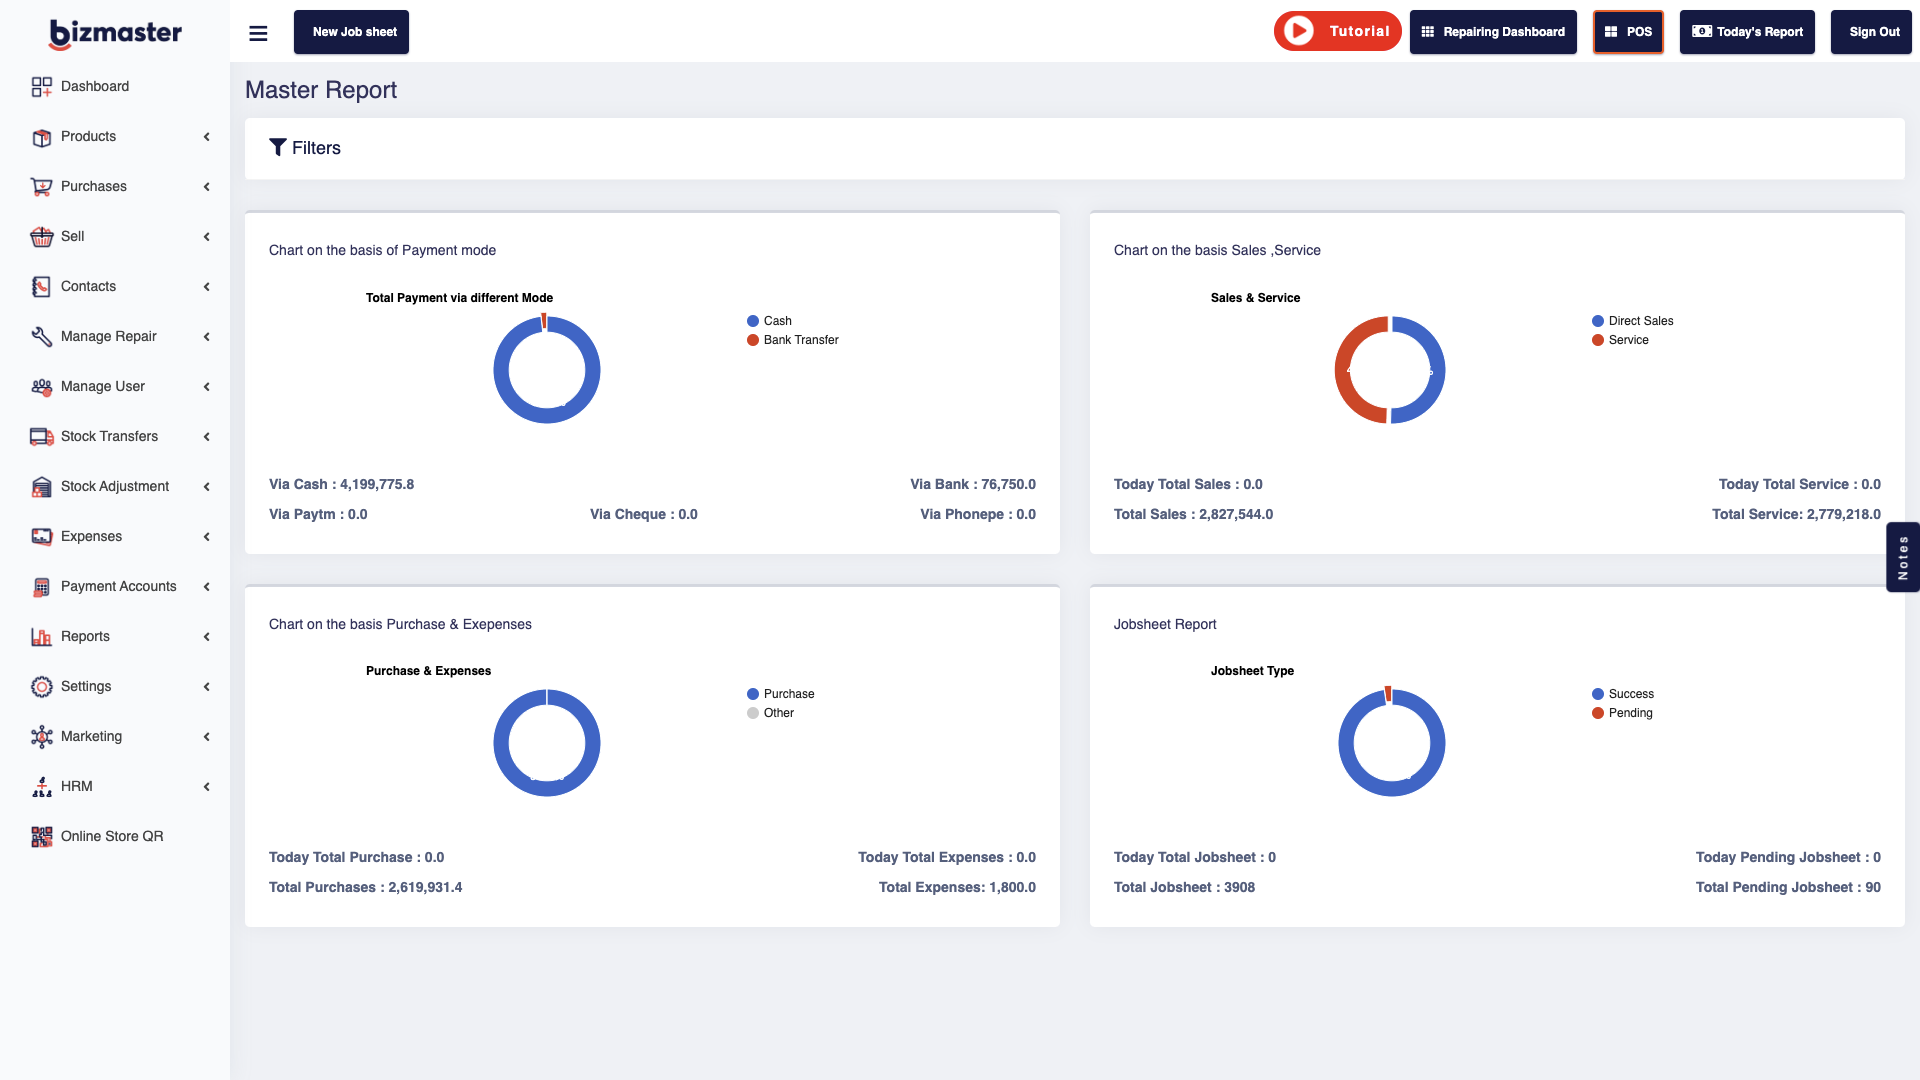
Task: Click the Purchases cart icon
Action: (x=41, y=186)
